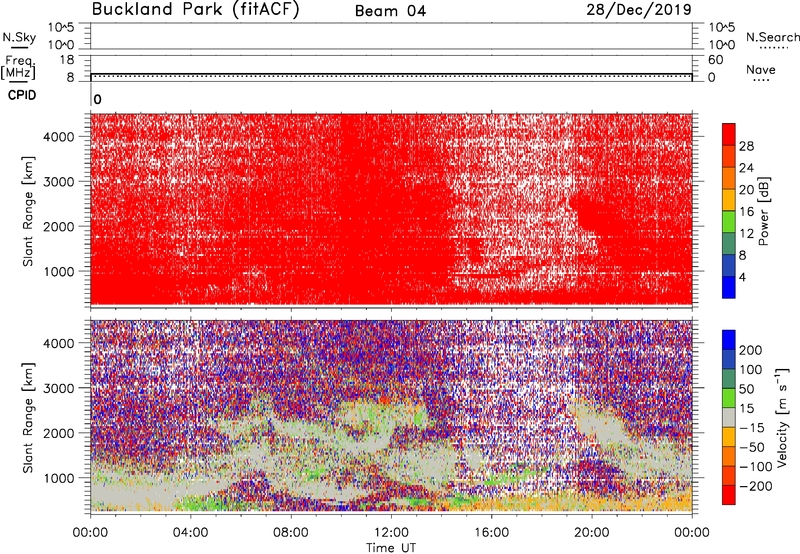Click the 04:00 time axis tick
Screen dimensions: 800x554
coord(191,533)
